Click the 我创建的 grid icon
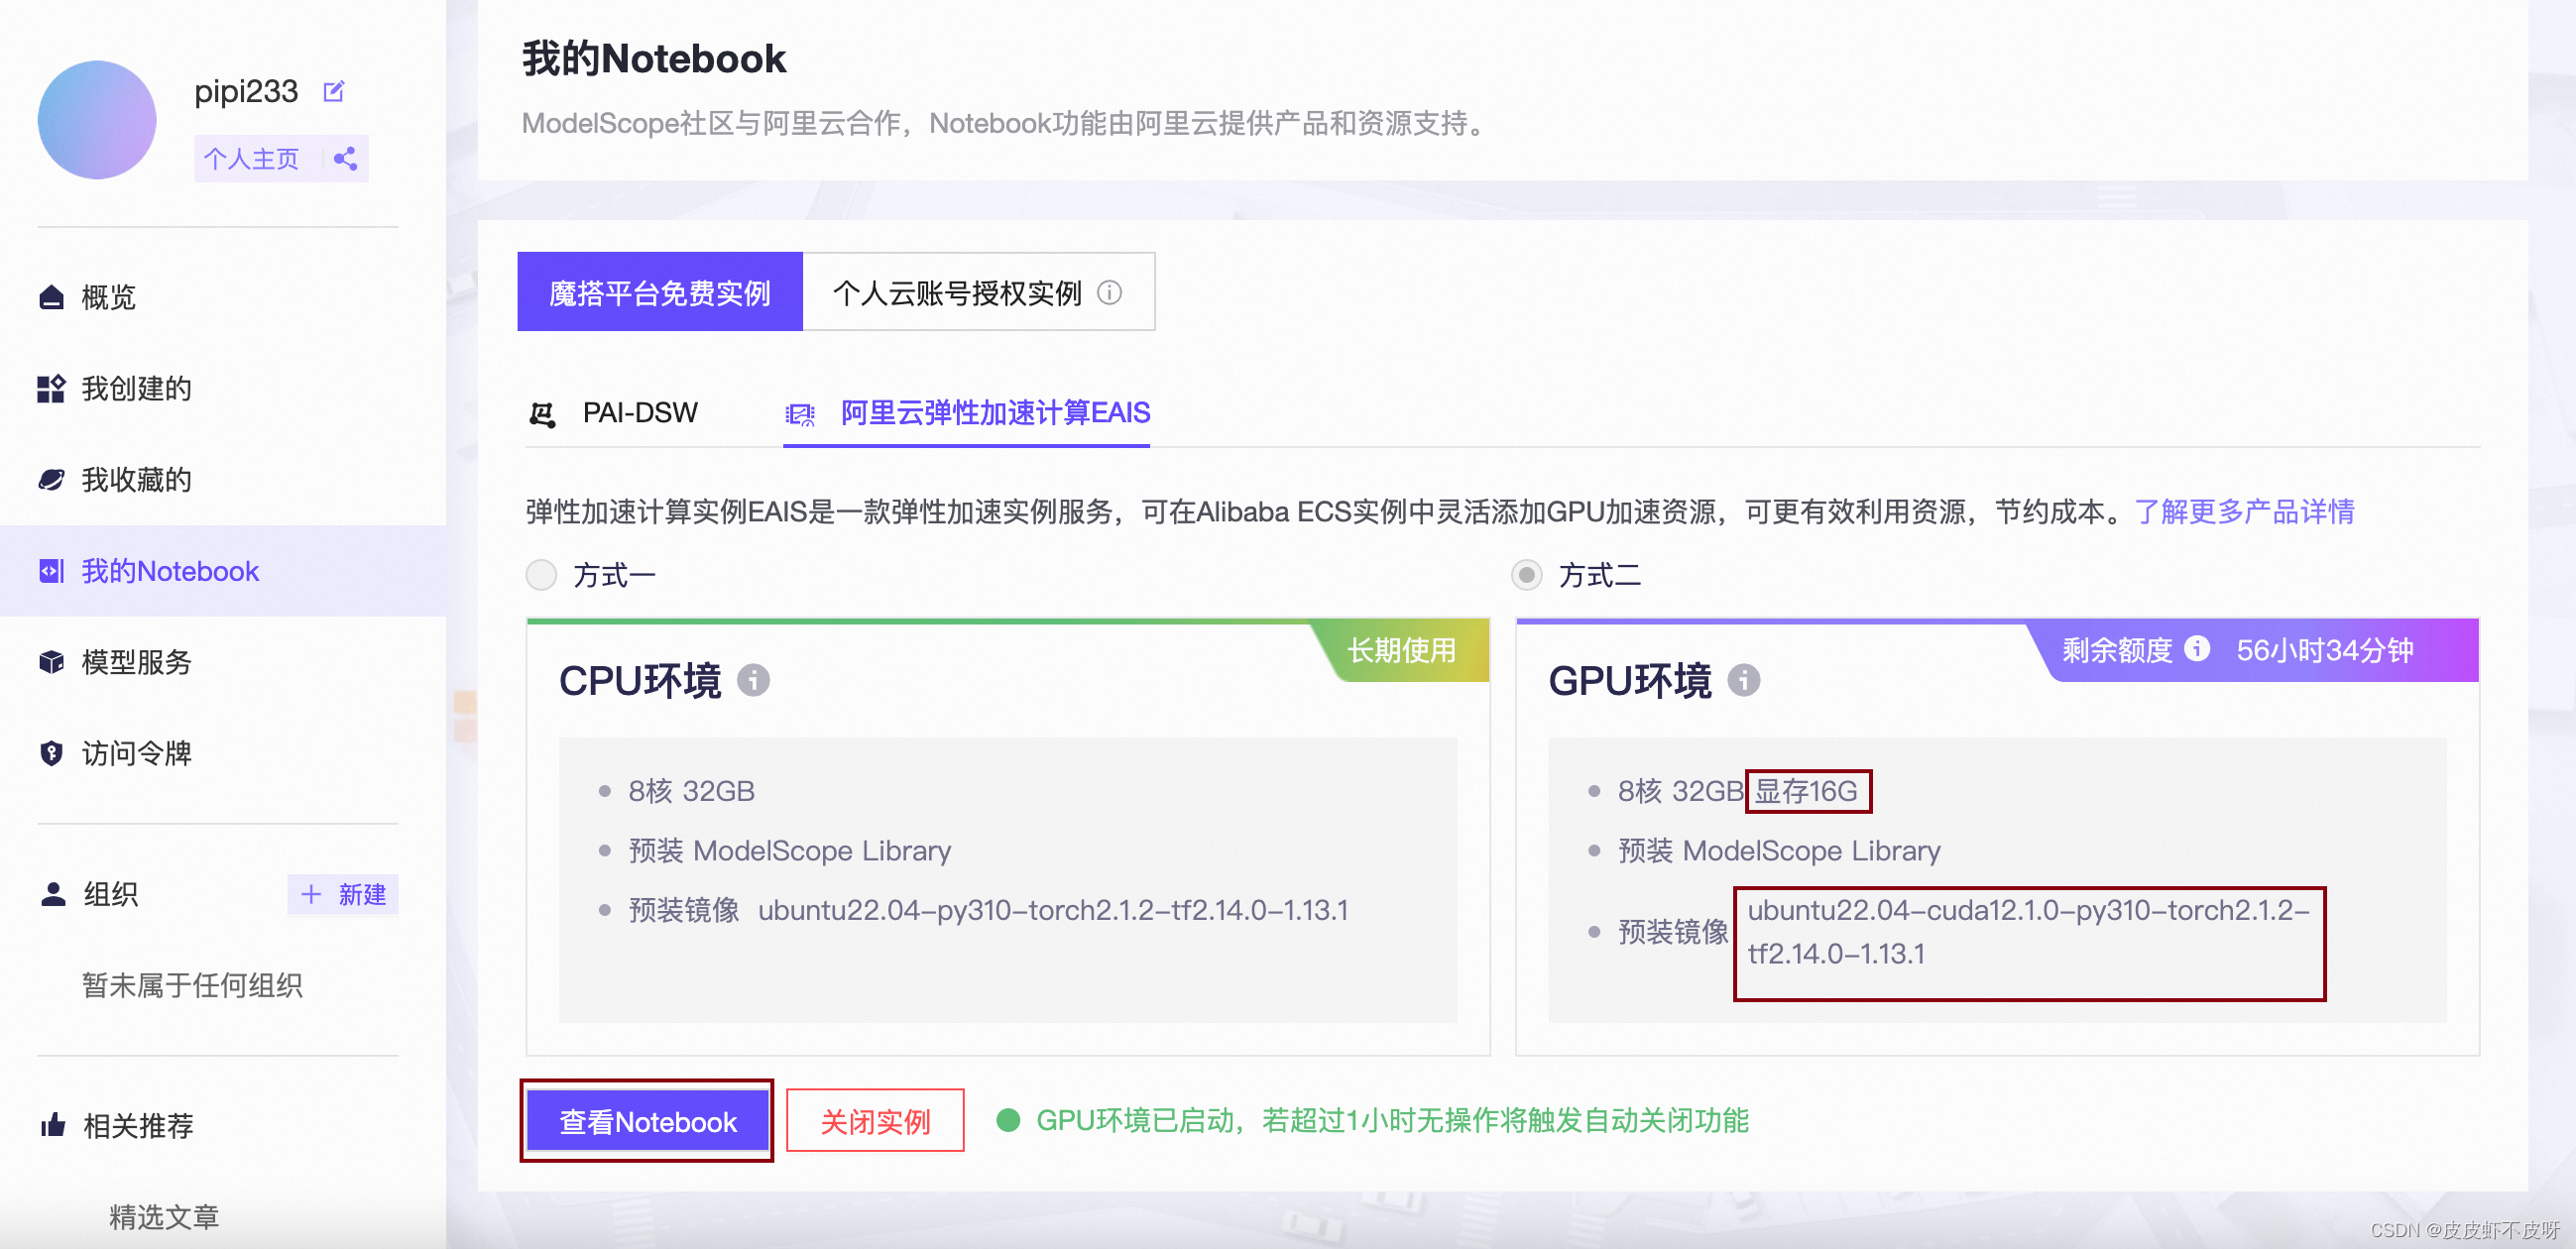 pos(51,388)
